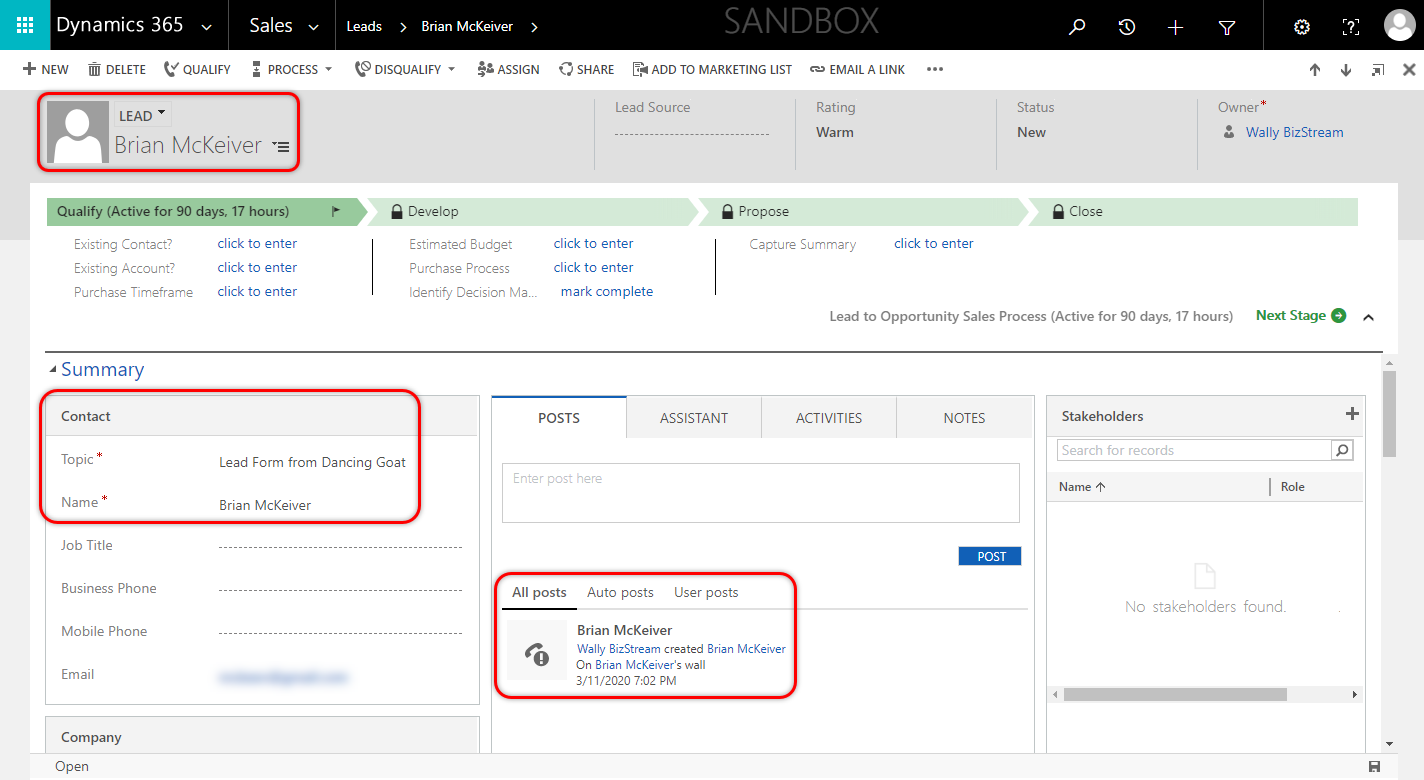
Task: Select the Develop process stage
Action: click(x=533, y=211)
